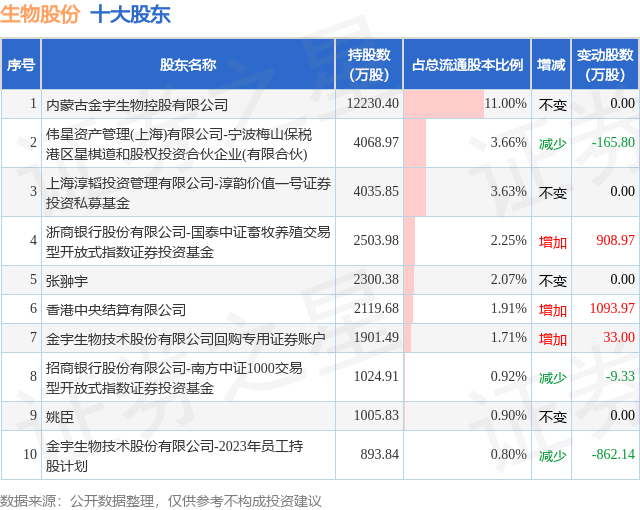Click the change value -9.33

620,376
